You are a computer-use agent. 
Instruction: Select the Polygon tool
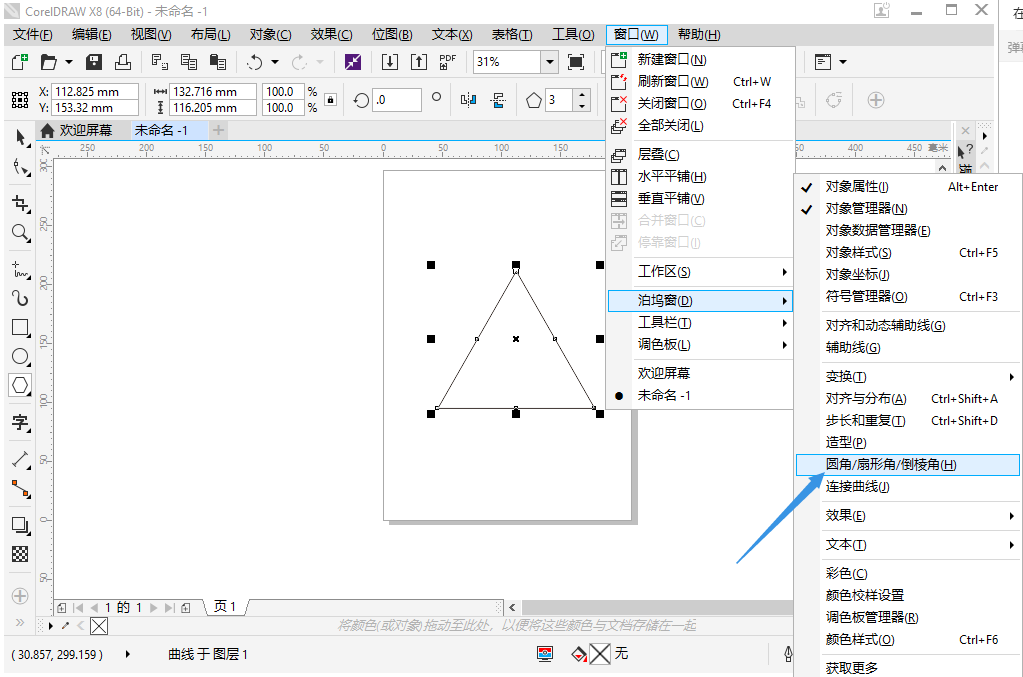point(20,385)
